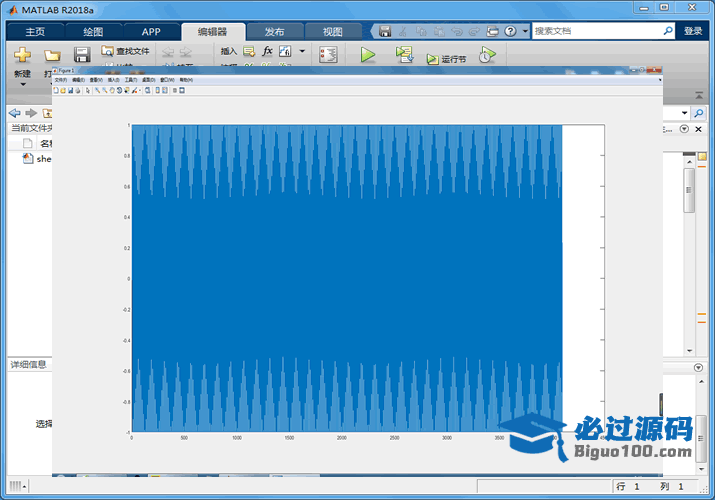Select the 编辑器 tab
Viewport: 715px width, 500px height.
pyautogui.click(x=212, y=31)
